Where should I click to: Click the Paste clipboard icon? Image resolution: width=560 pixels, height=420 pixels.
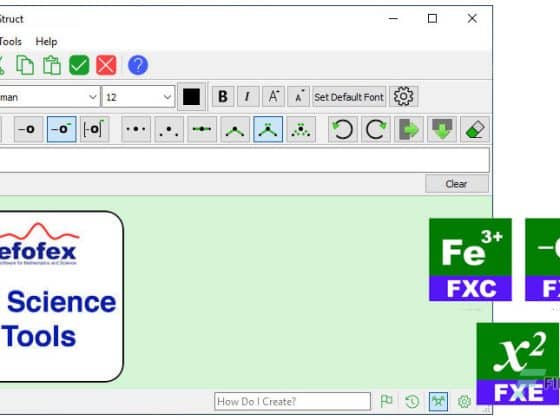tap(52, 65)
